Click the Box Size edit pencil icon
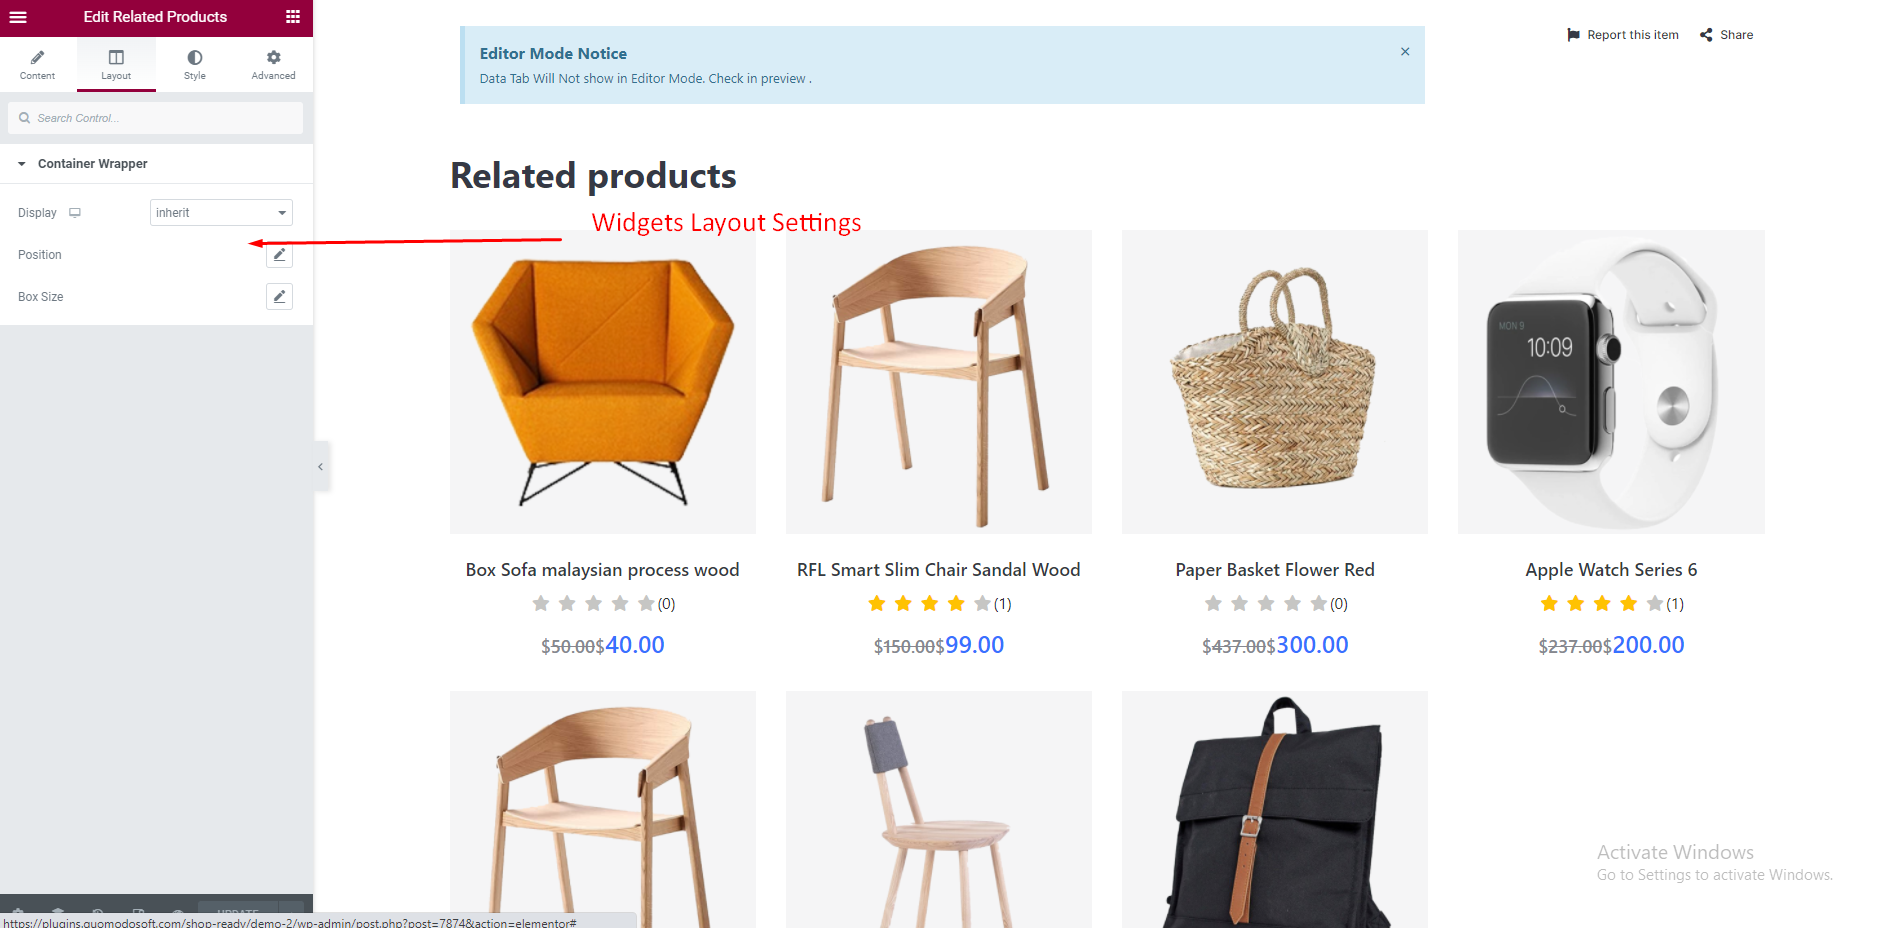This screenshot has width=1900, height=928. click(x=279, y=297)
